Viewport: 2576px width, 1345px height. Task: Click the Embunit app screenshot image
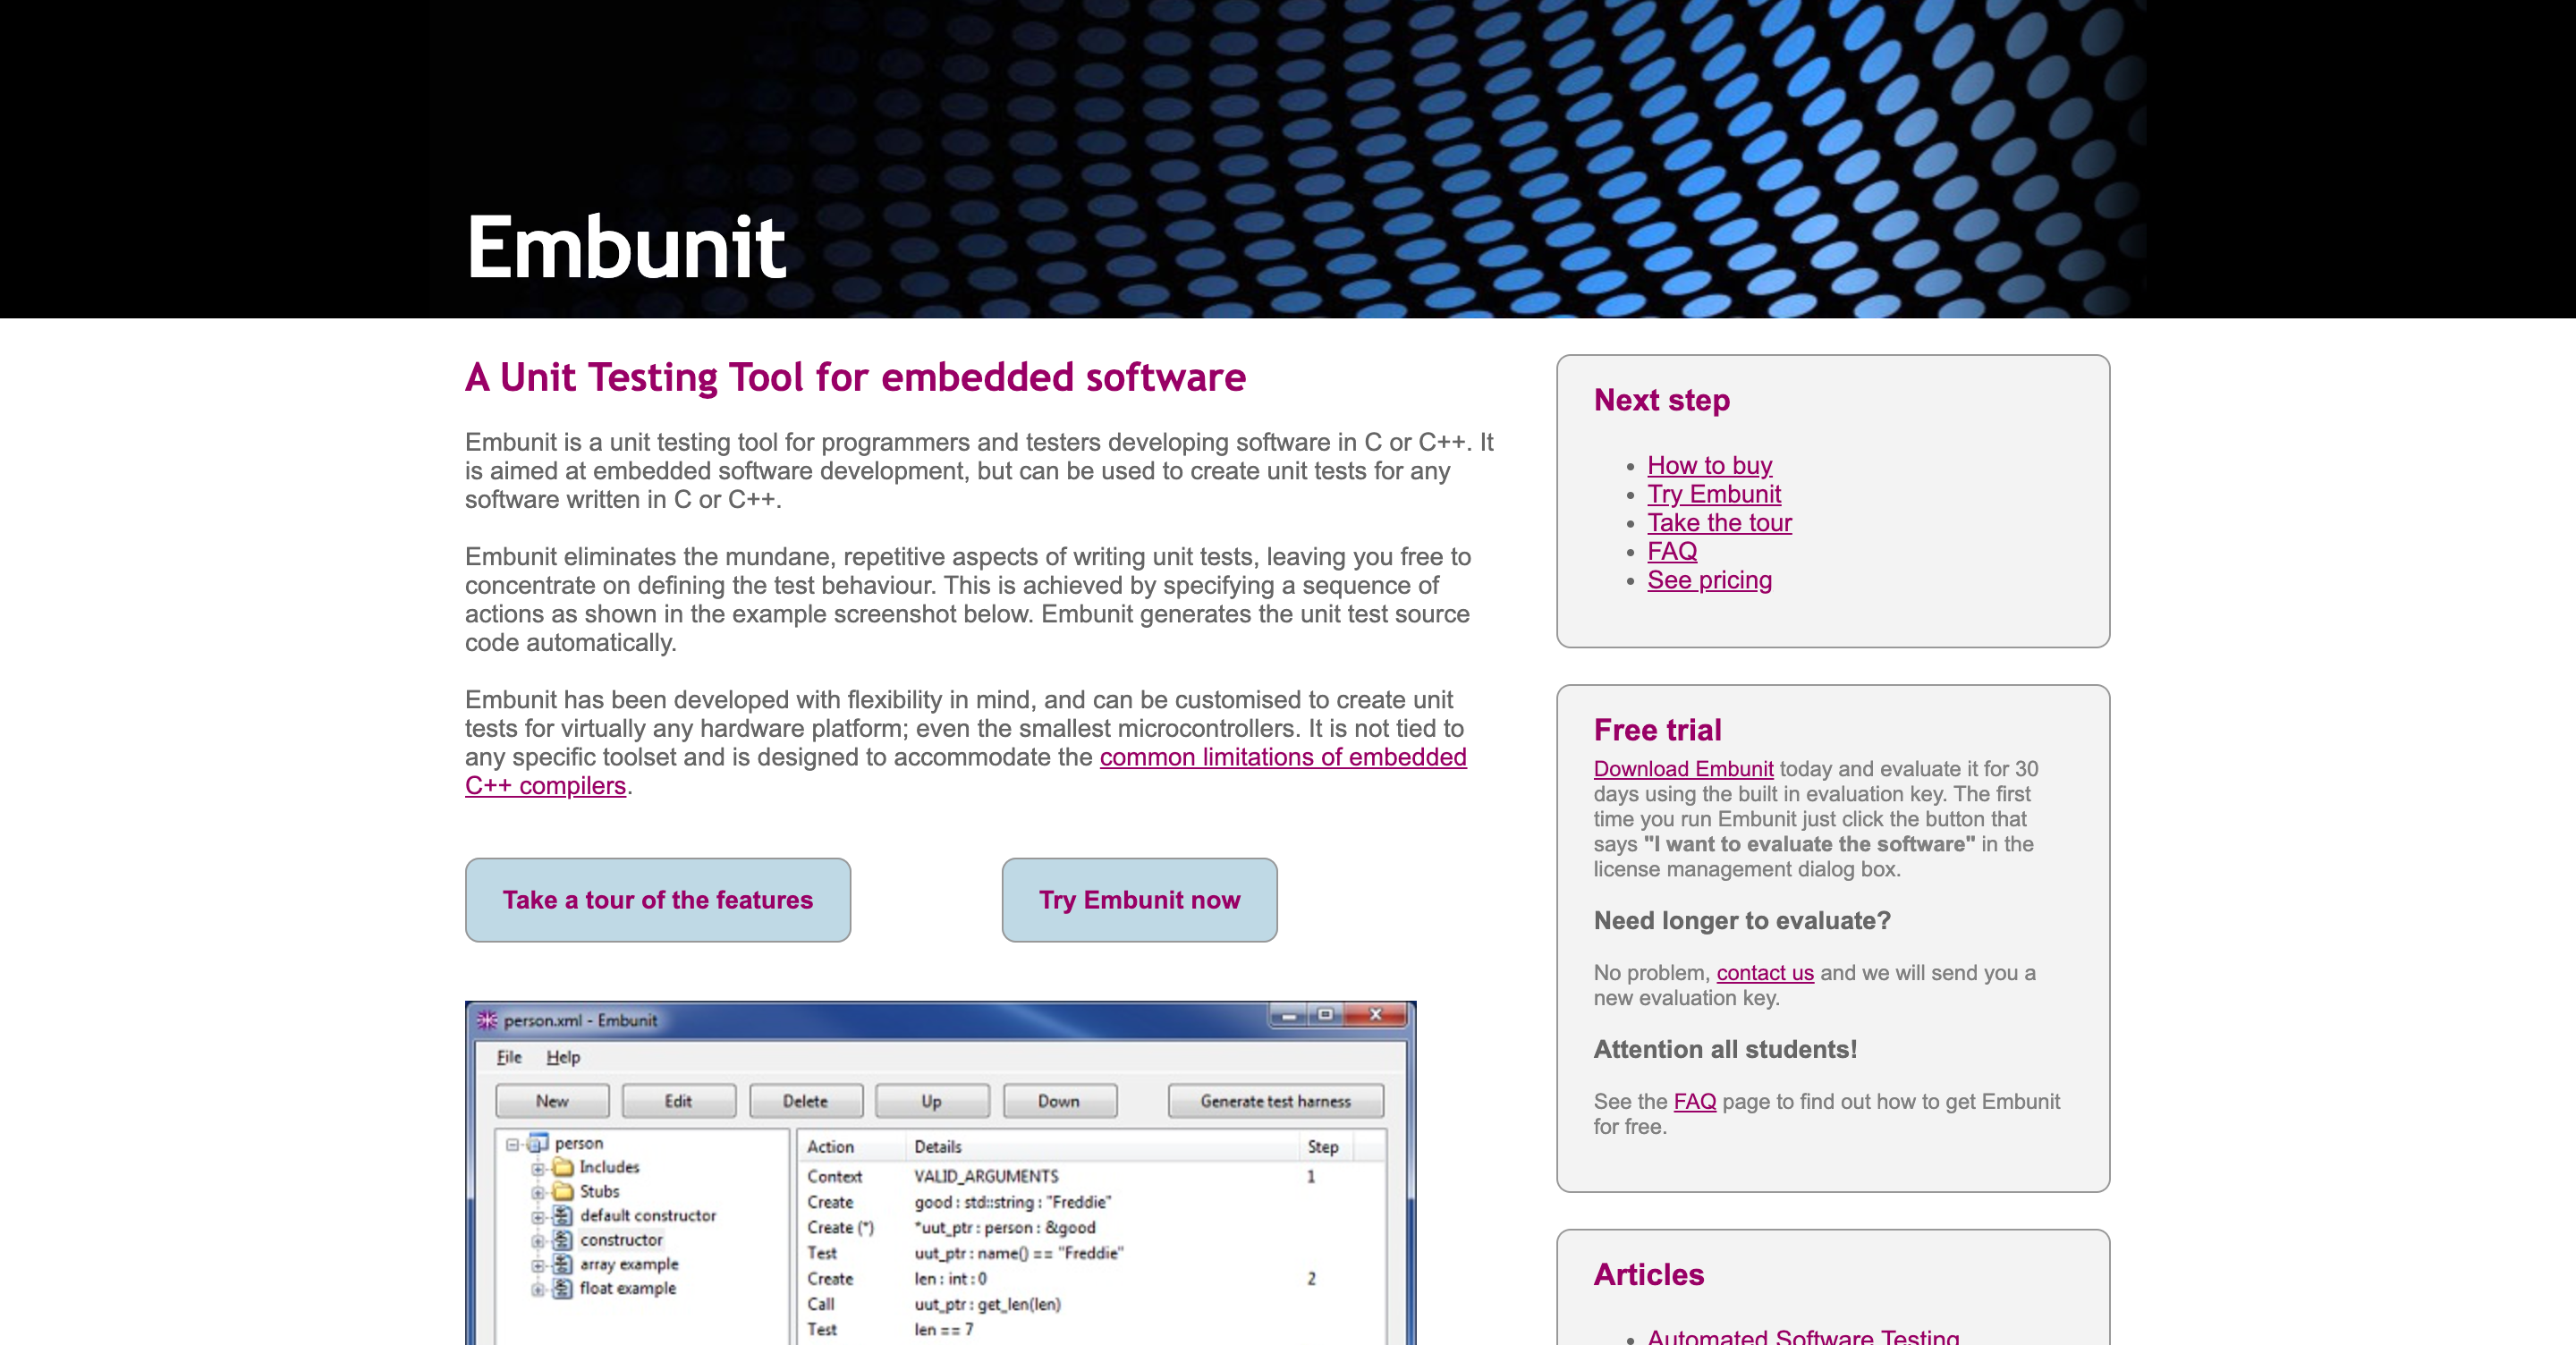[x=941, y=1173]
